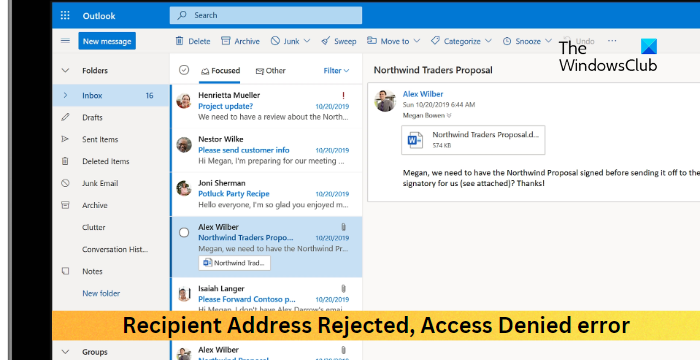The image size is (700, 360).
Task: Click the Outlook title in the header
Action: tap(99, 16)
